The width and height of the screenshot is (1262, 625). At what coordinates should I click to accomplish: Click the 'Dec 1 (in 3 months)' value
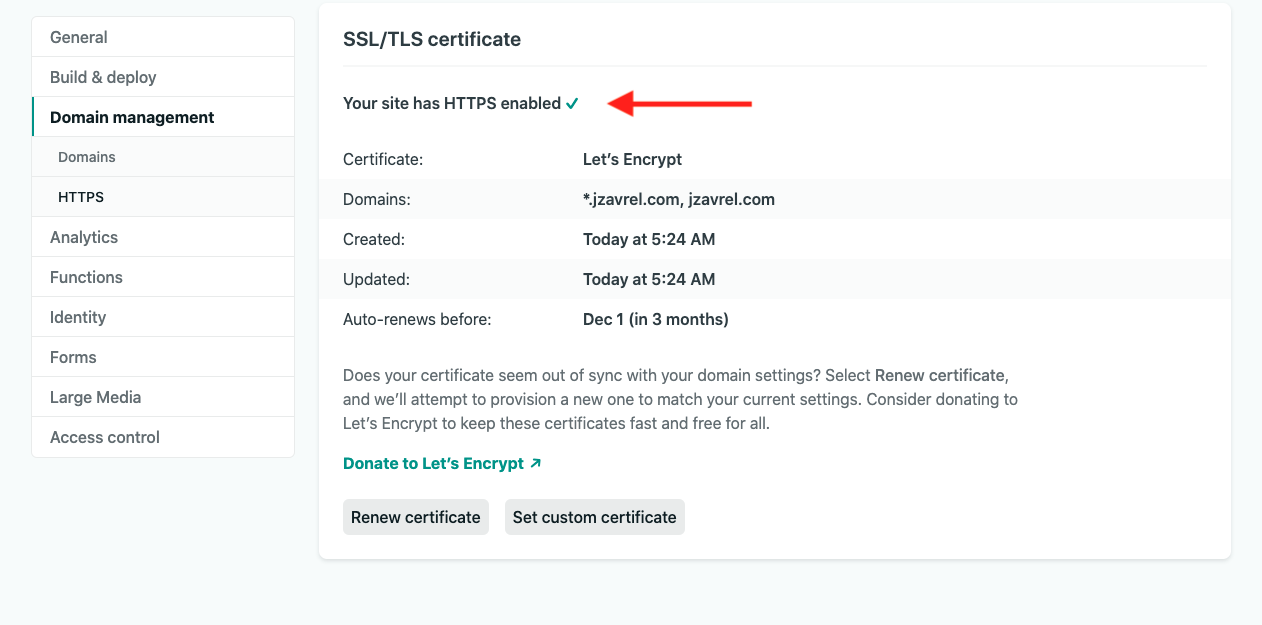[656, 319]
